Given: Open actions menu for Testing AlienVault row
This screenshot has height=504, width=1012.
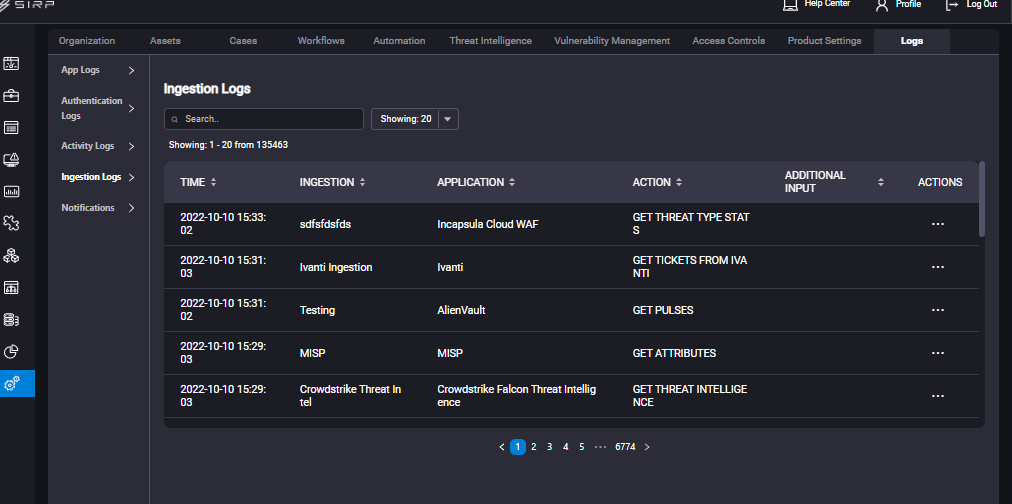Looking at the screenshot, I should pyautogui.click(x=938, y=310).
